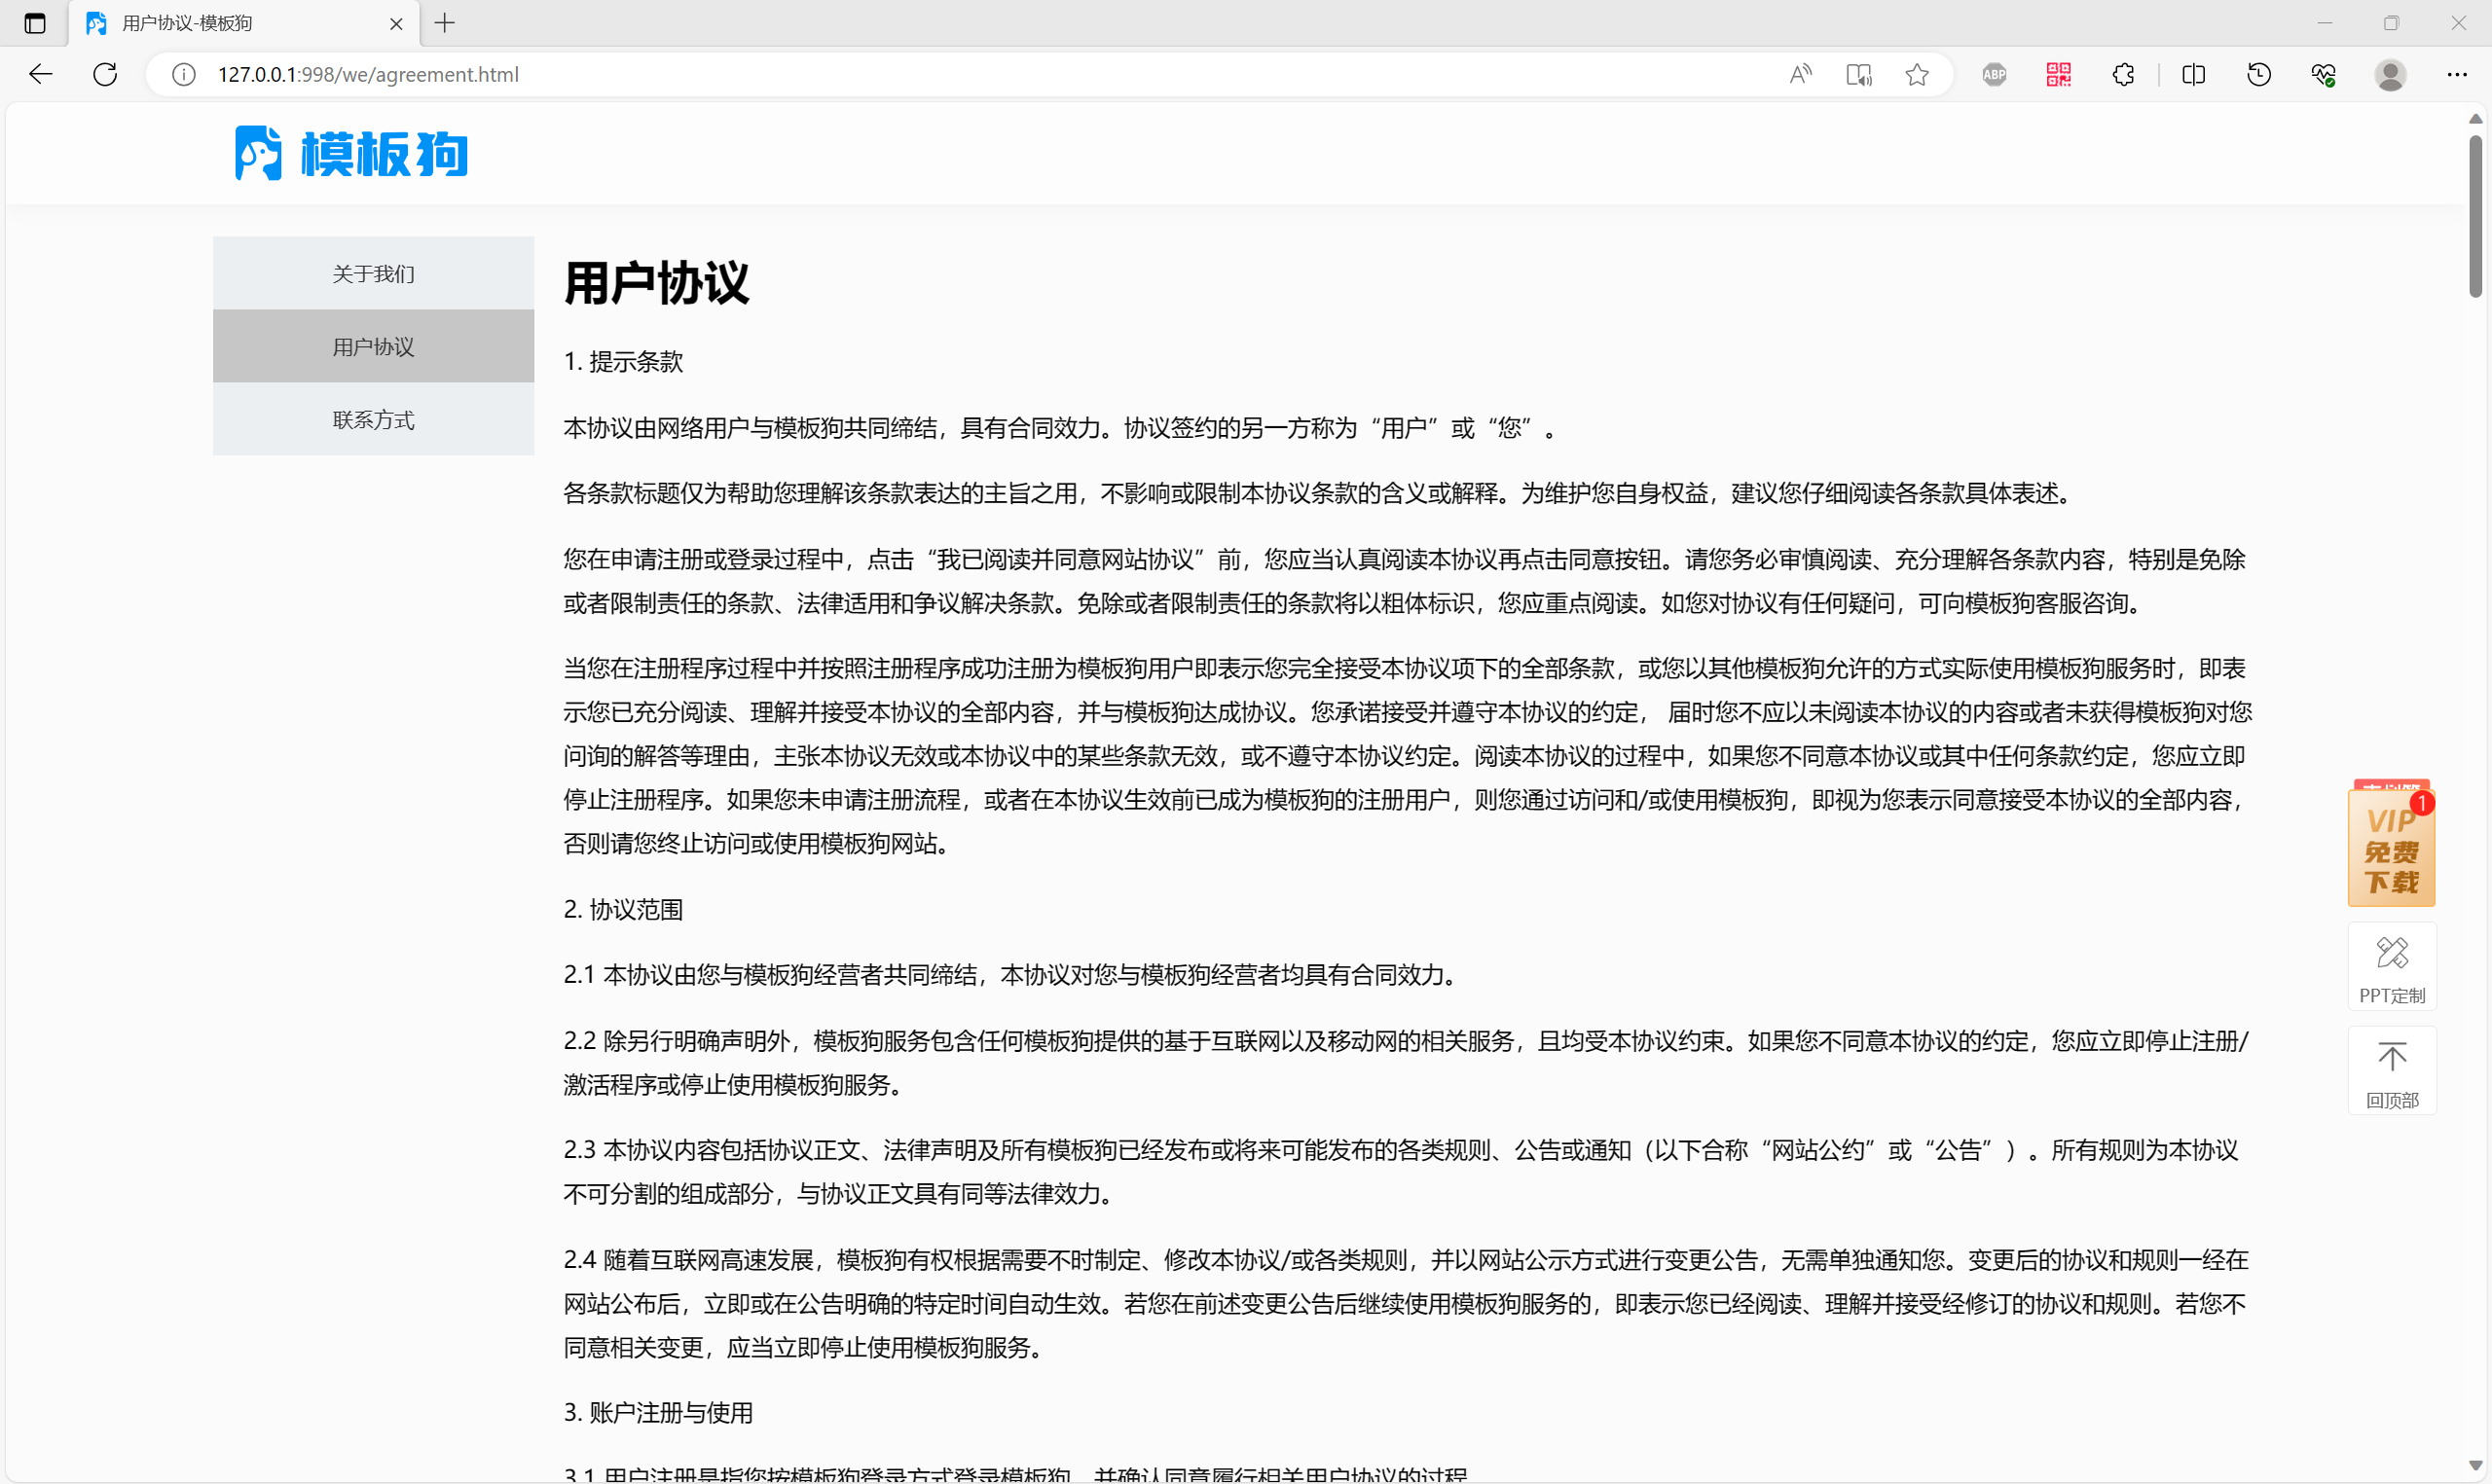This screenshot has width=2492, height=1484.
Task: Open the red QR code extension
Action: click(x=2058, y=74)
